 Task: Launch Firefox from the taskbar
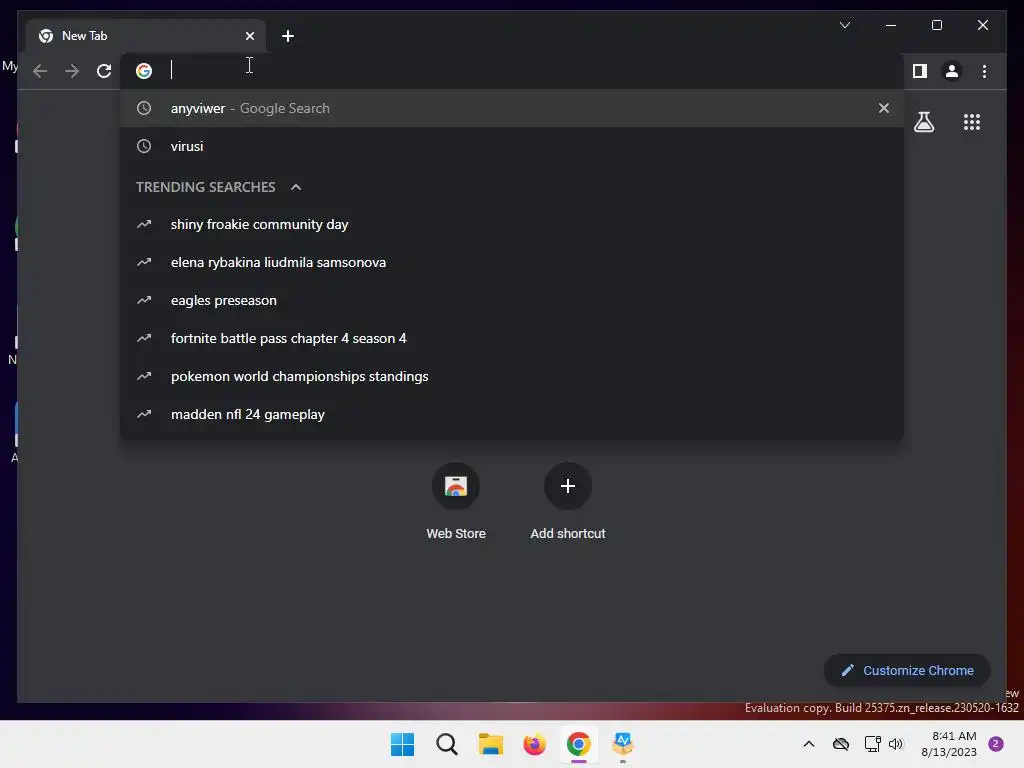(x=534, y=744)
